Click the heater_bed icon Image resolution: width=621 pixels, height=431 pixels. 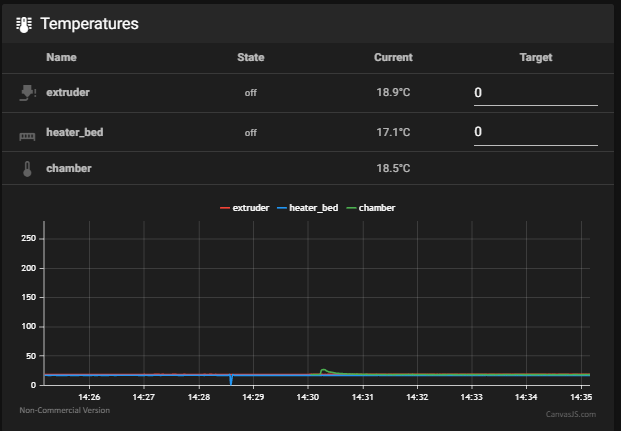27,137
